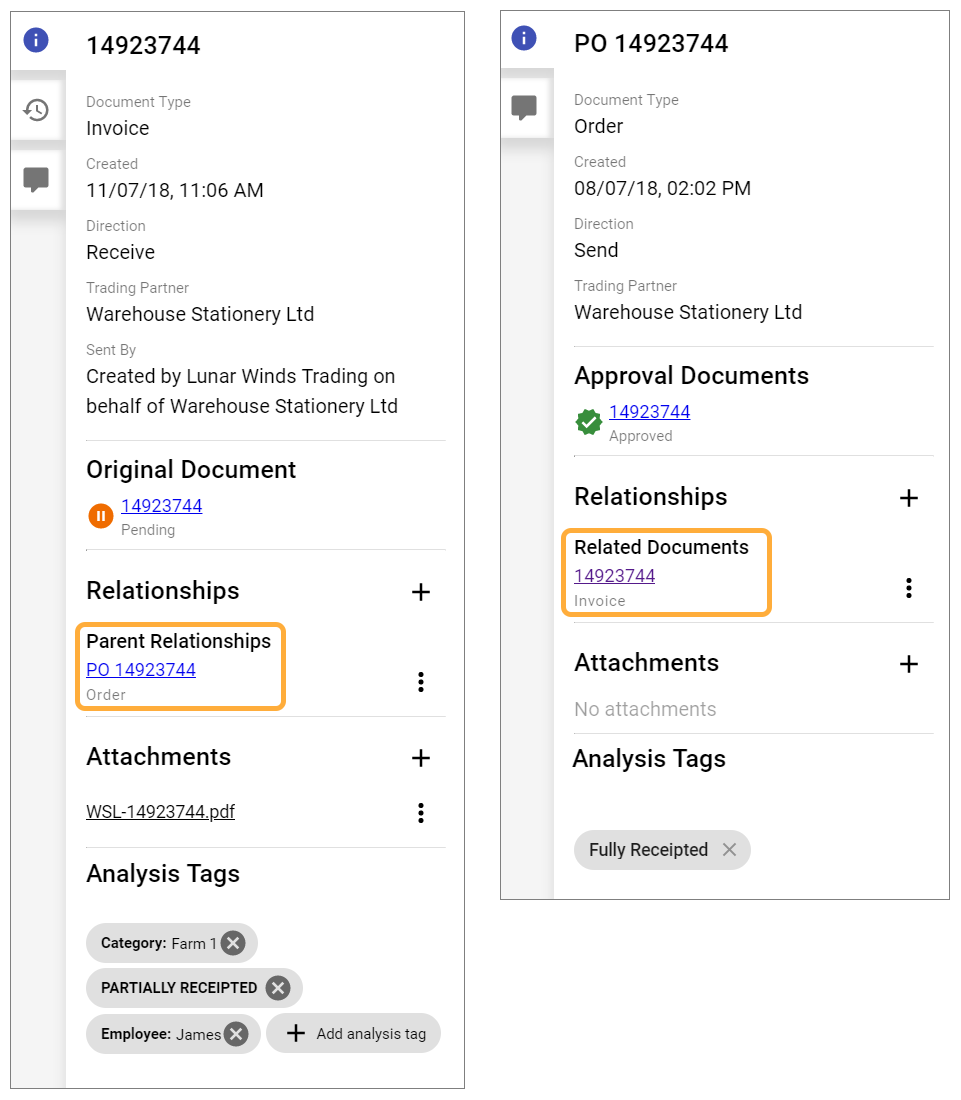
Task: Open the kebab menu beside PO 14923744 relationship
Action: tap(421, 682)
